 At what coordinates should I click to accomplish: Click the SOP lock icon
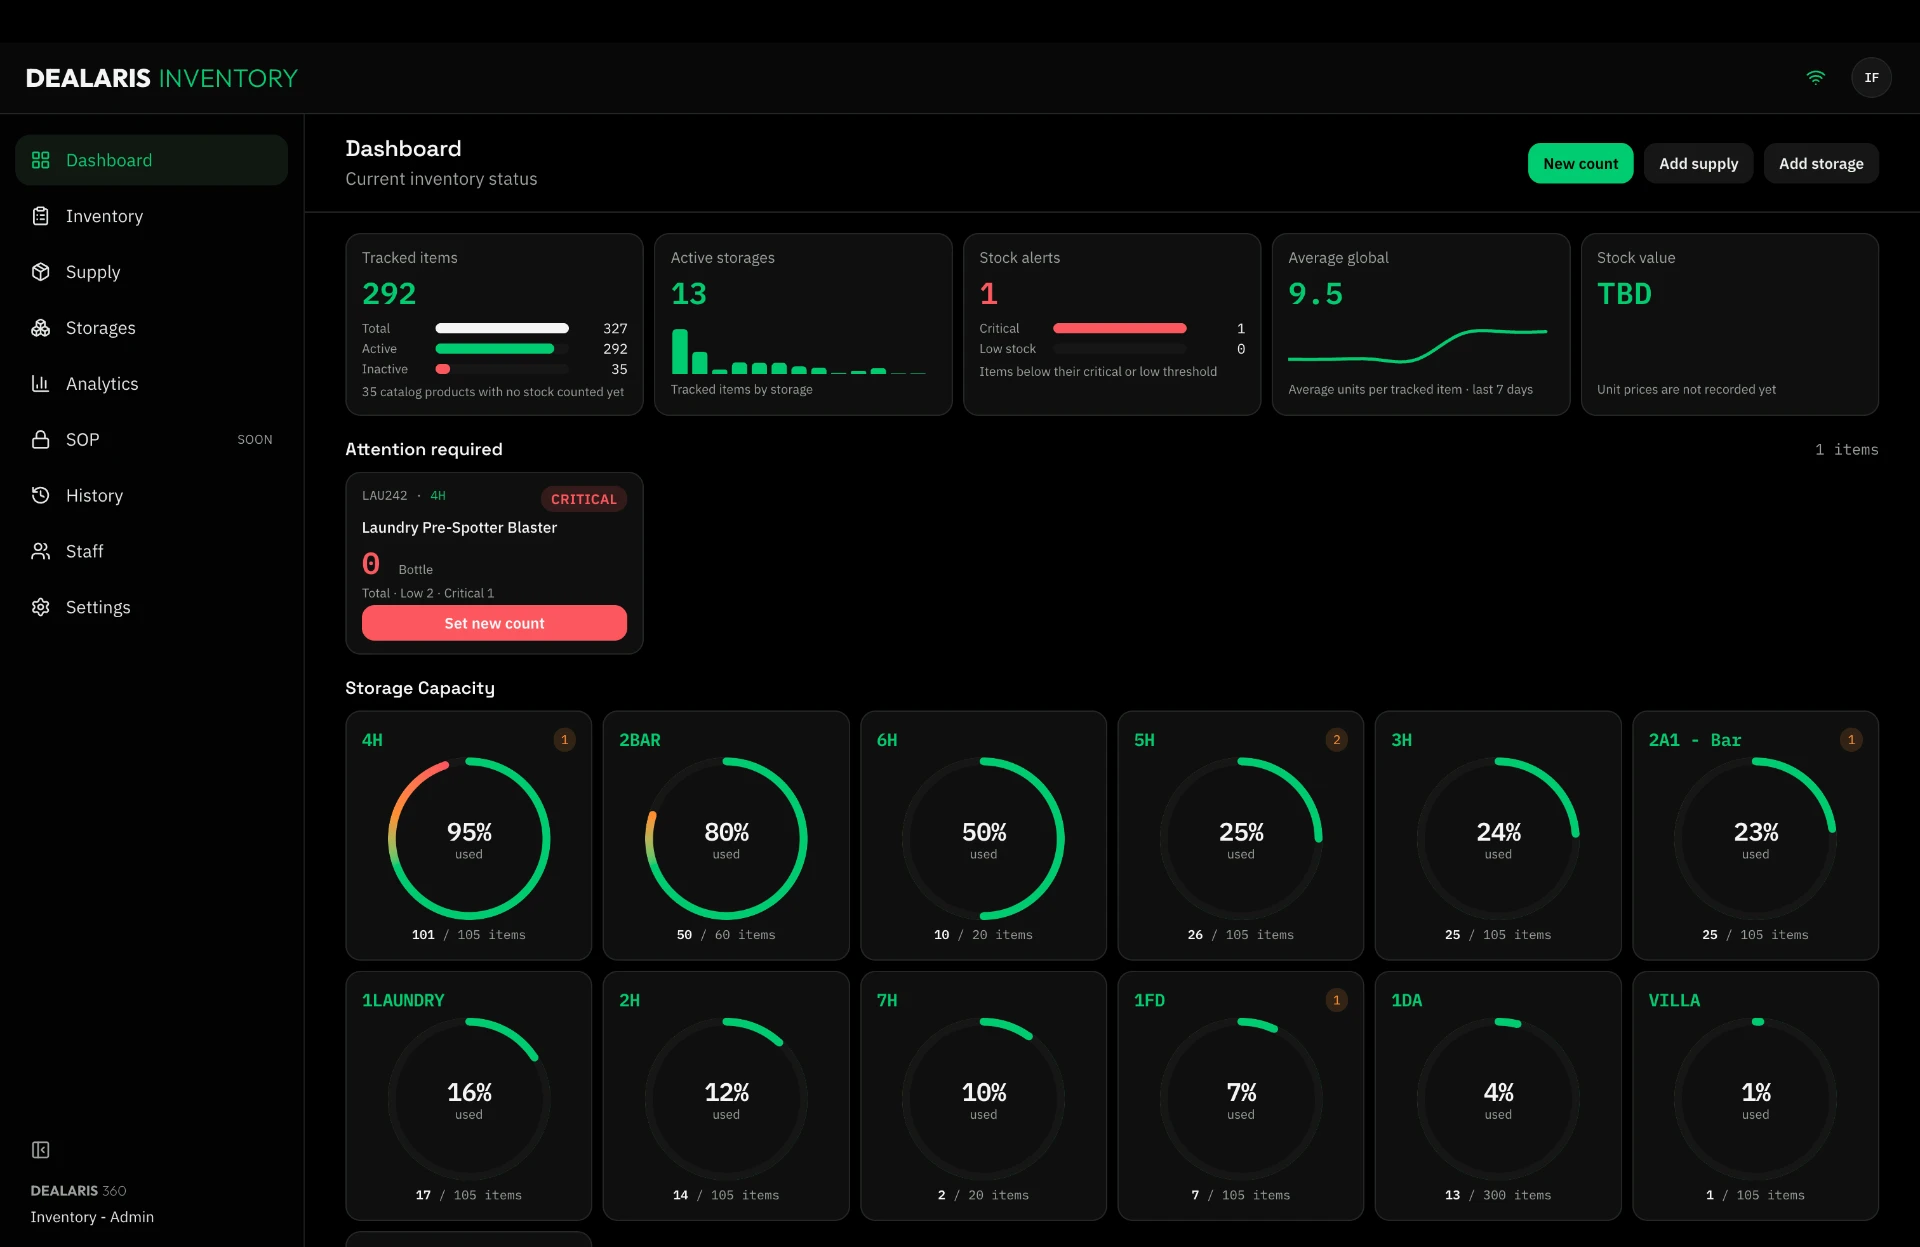pos(41,439)
